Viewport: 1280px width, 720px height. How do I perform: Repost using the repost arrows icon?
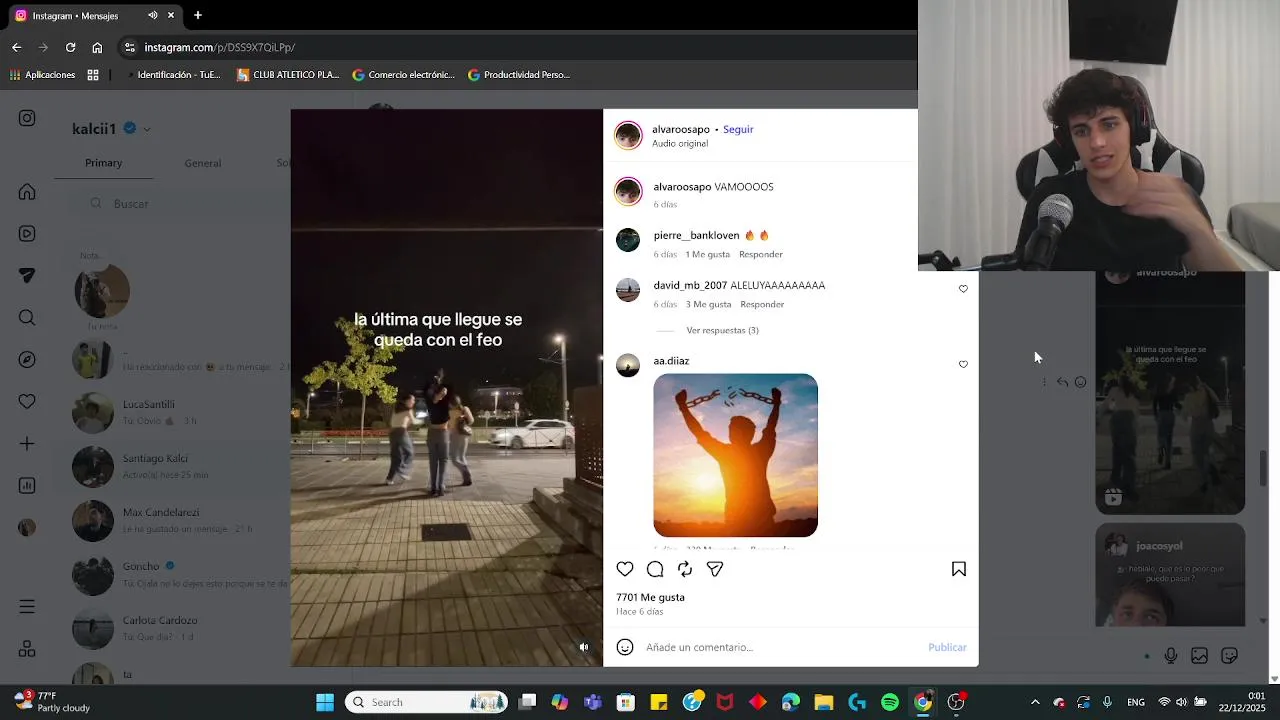(x=685, y=569)
